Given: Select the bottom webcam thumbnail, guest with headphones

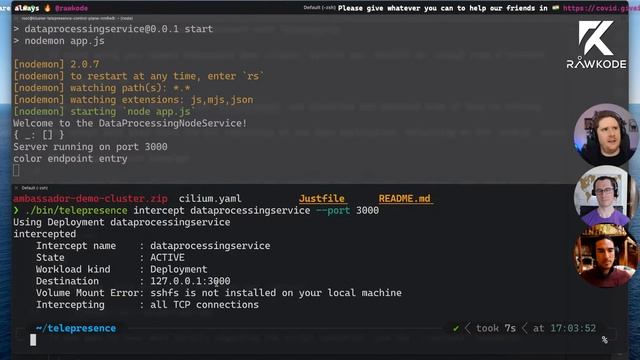Looking at the screenshot, I should [606, 256].
